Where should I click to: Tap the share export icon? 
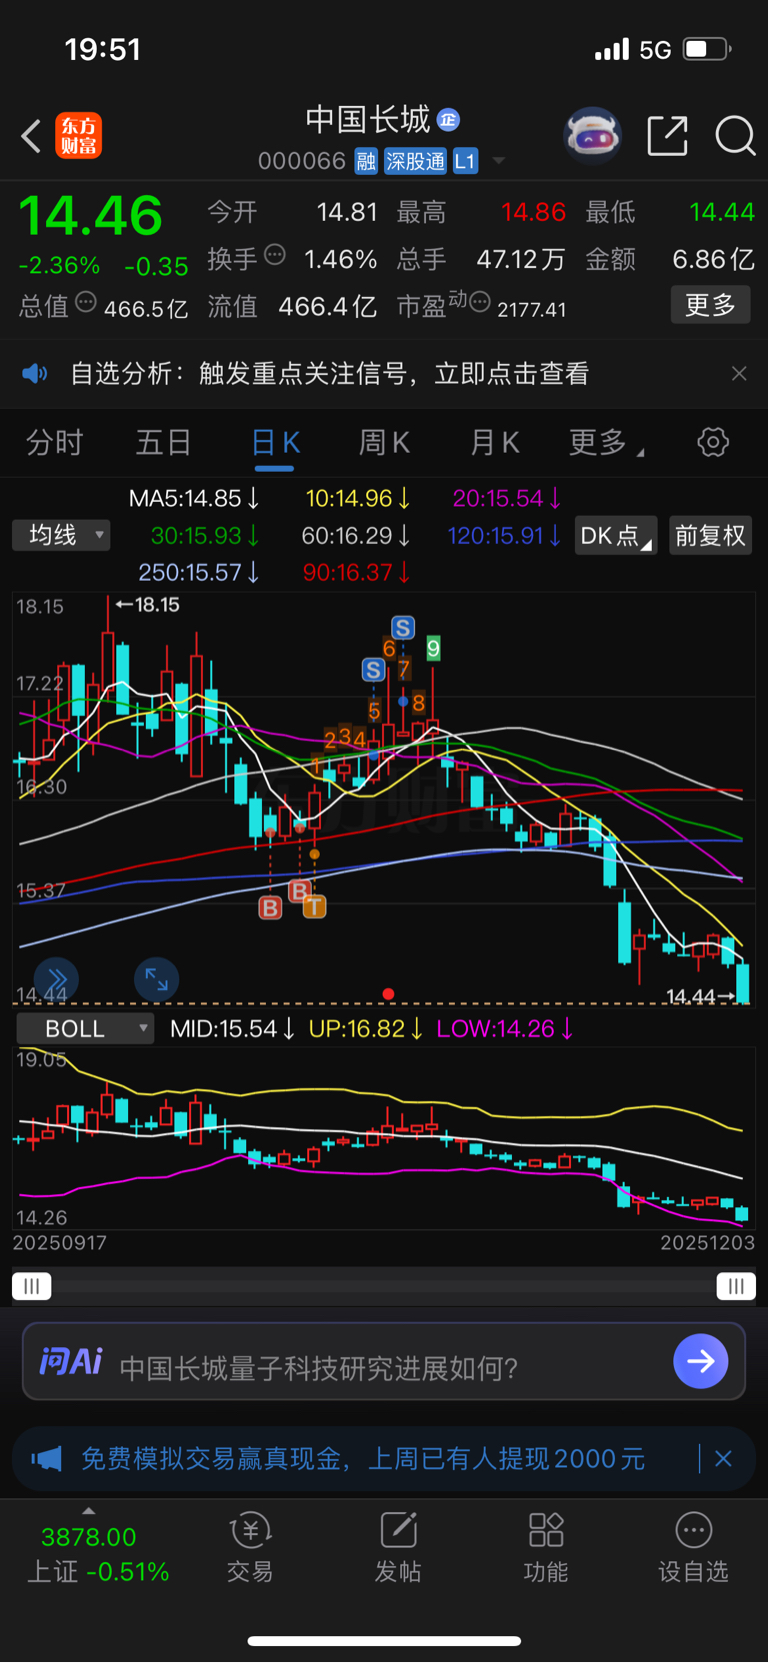(x=667, y=135)
